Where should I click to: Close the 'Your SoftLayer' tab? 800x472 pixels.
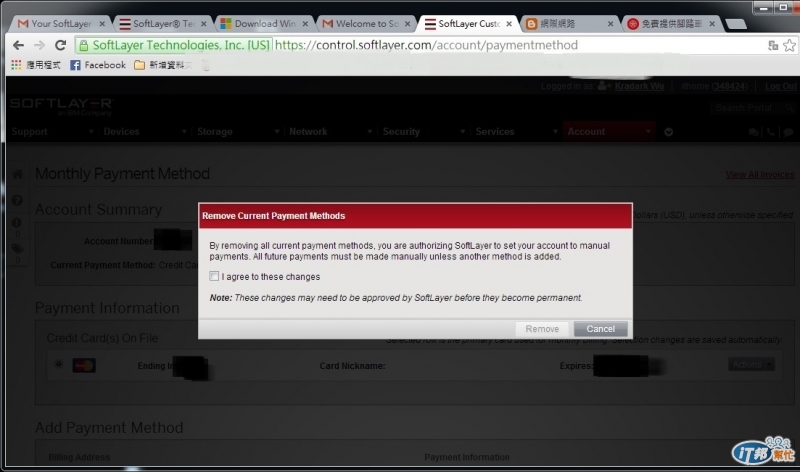tap(102, 24)
